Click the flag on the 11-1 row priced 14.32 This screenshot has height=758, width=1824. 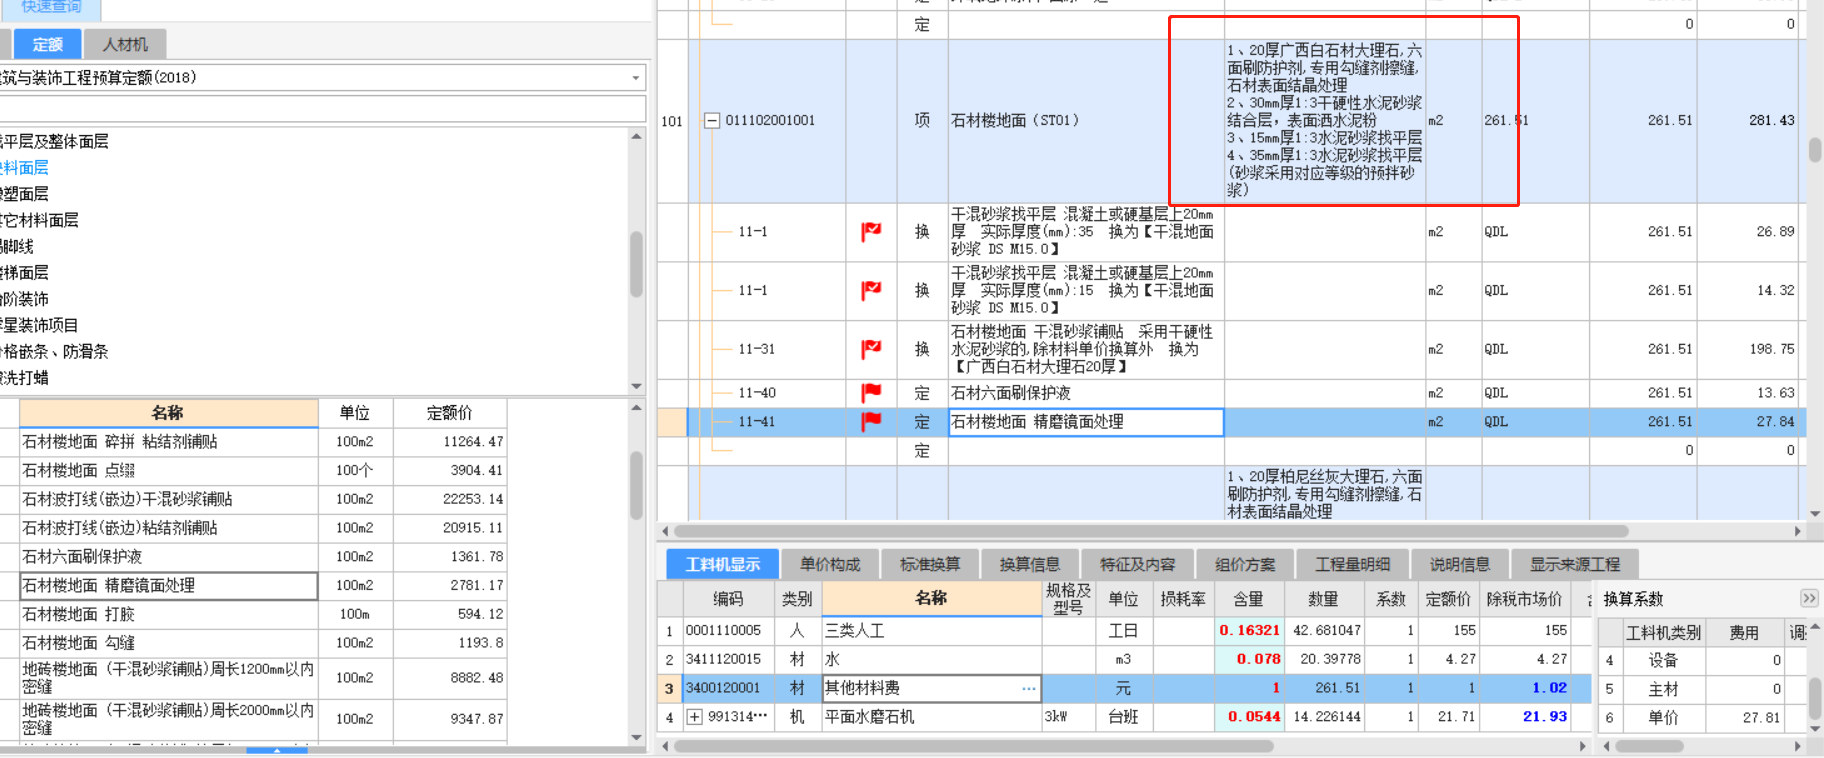click(871, 290)
